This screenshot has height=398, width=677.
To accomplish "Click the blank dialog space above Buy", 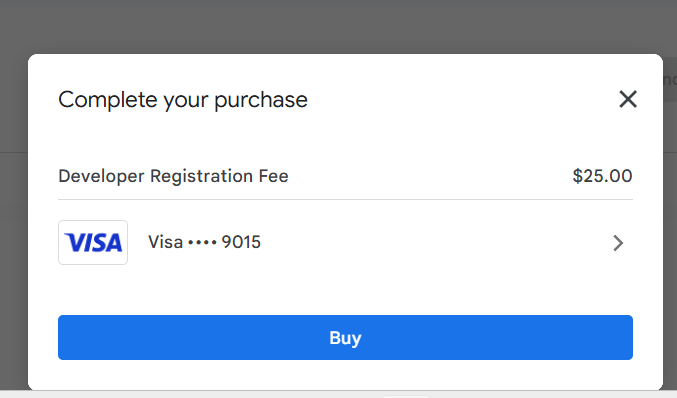I will point(345,291).
